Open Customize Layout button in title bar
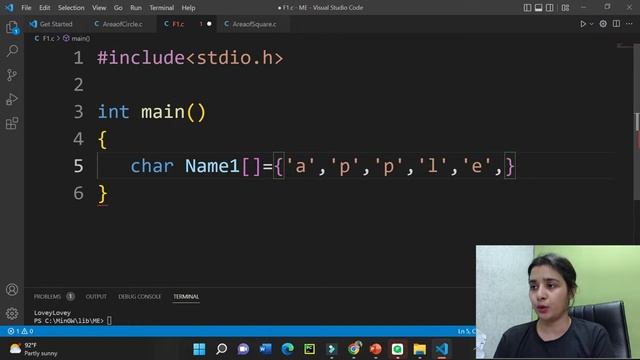 click(x=565, y=8)
